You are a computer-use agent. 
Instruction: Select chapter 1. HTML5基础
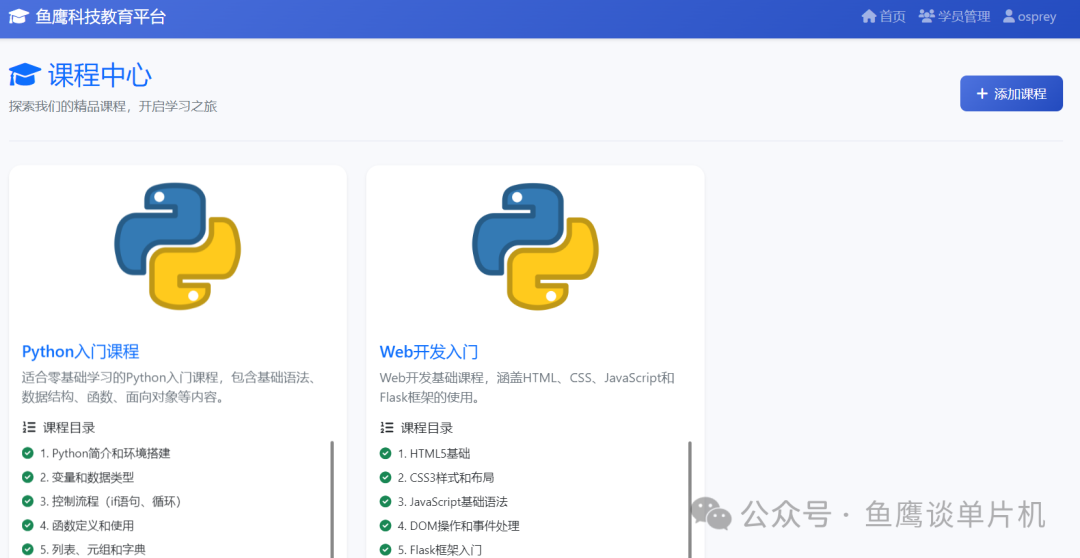[x=435, y=453]
